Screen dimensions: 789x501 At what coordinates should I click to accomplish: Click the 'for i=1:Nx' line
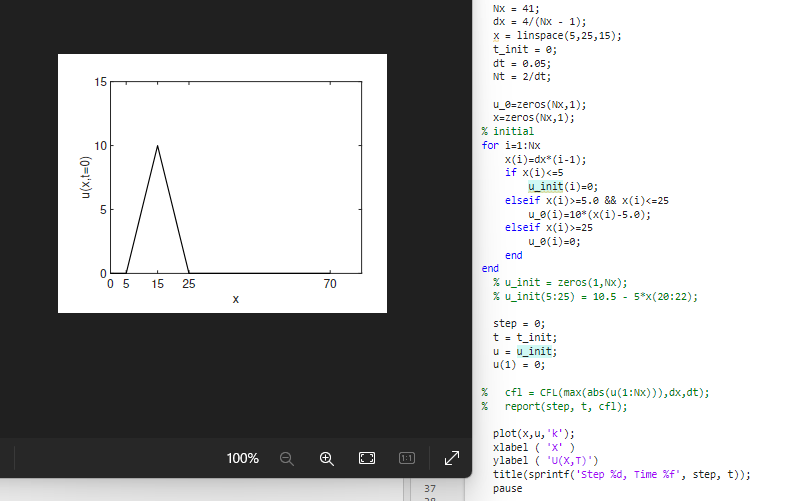tap(510, 145)
